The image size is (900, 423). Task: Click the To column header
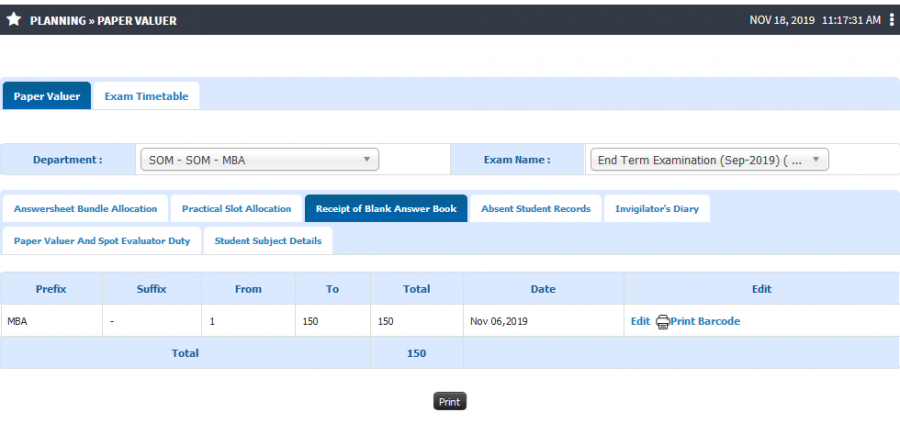pyautogui.click(x=333, y=289)
